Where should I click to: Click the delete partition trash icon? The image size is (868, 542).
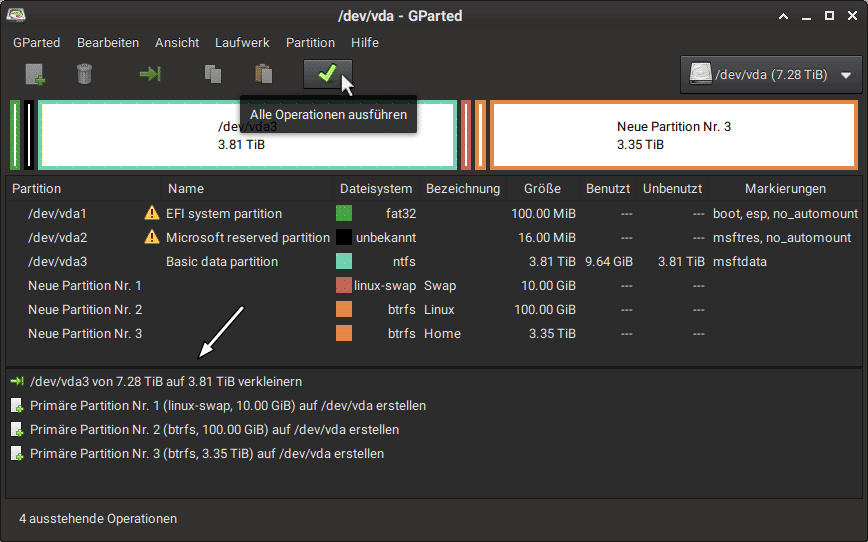(84, 74)
